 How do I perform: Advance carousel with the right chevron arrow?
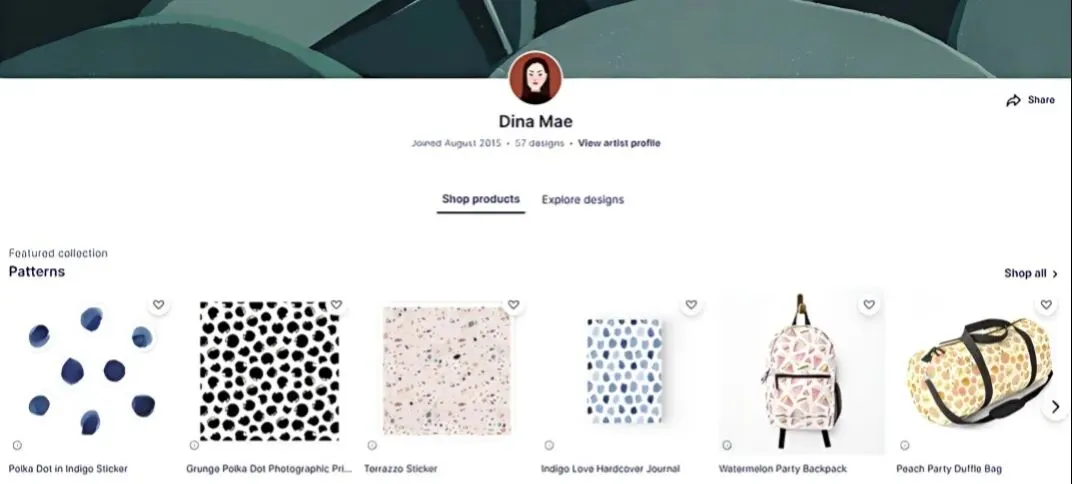coord(1055,407)
